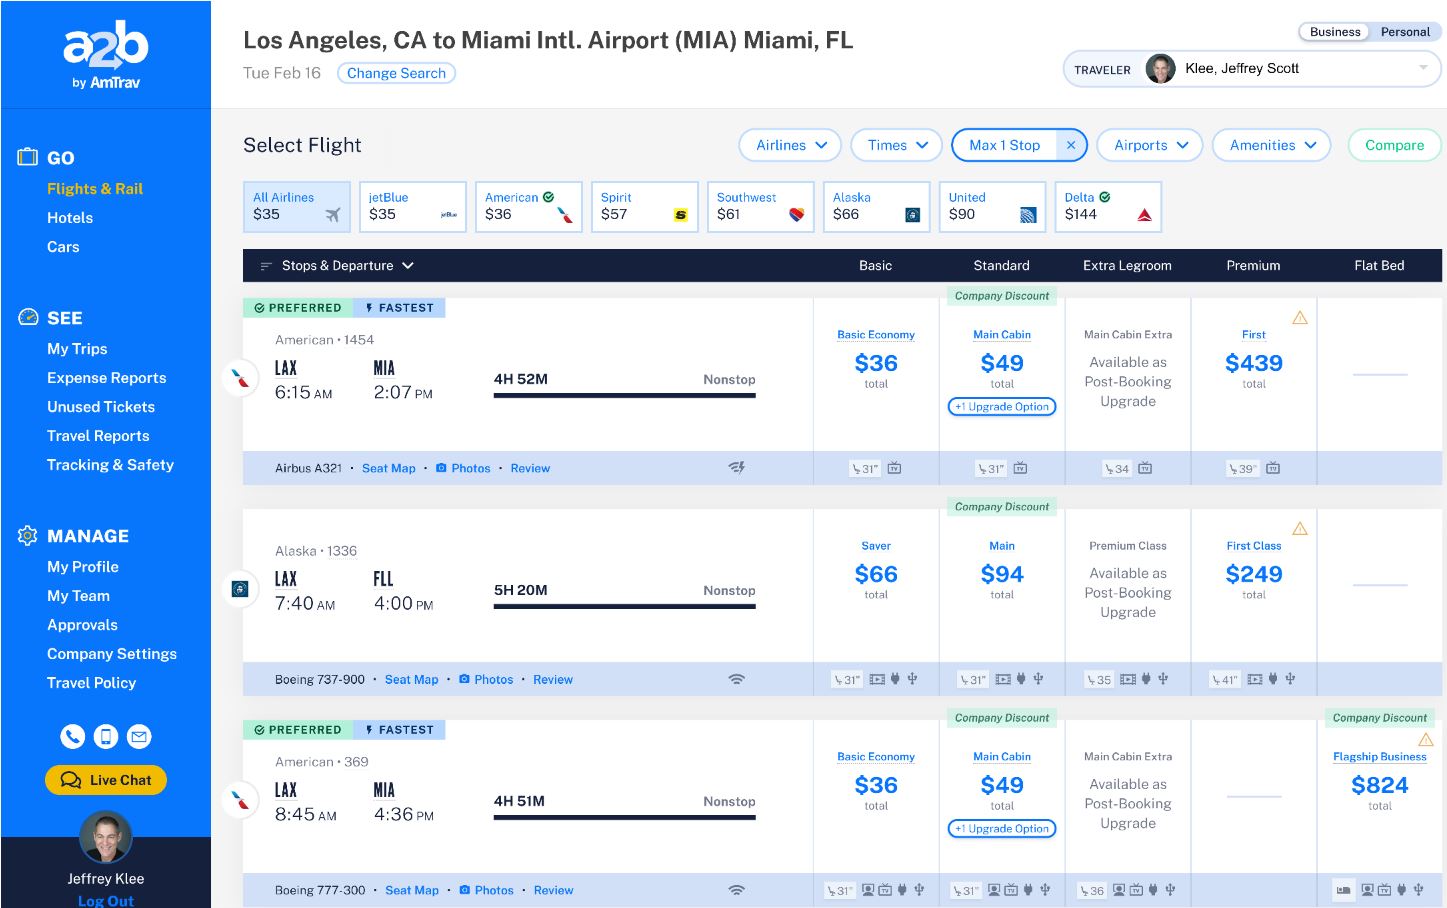Image resolution: width=1447 pixels, height=908 pixels.
Task: Click the mobile device contact icon
Action: (106, 737)
